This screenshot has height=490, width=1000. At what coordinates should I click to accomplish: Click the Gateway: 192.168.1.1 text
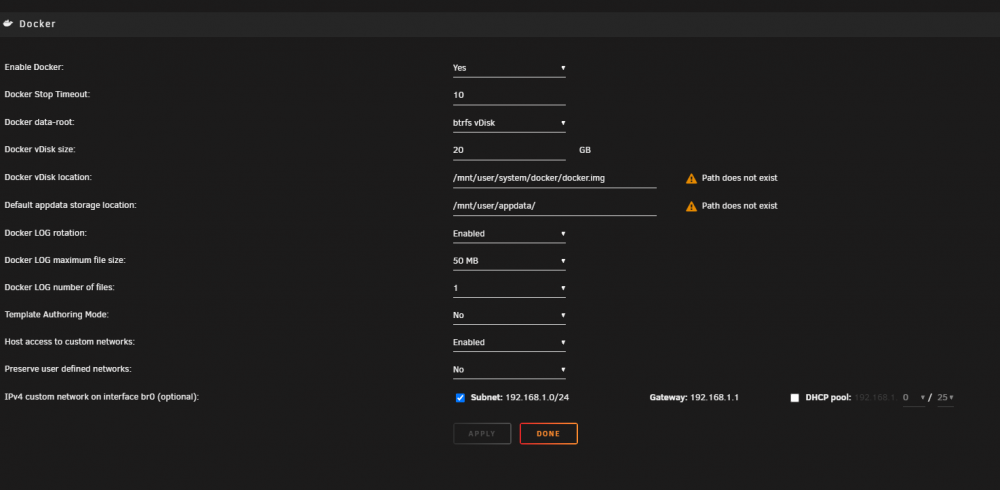pyautogui.click(x=694, y=397)
